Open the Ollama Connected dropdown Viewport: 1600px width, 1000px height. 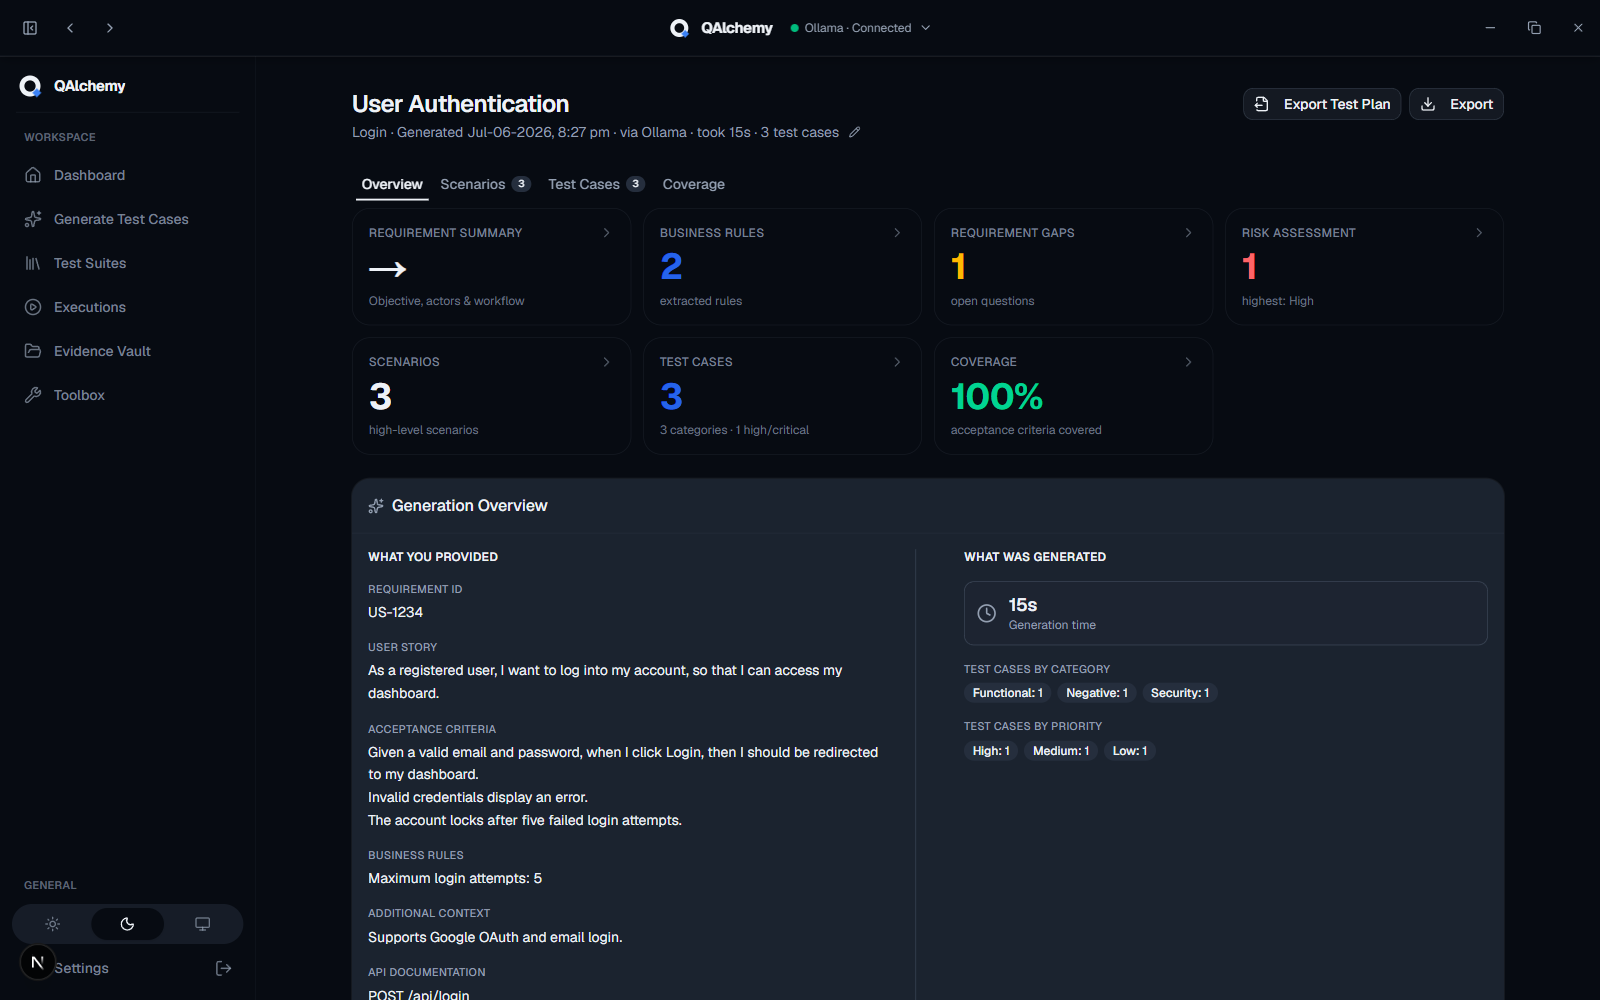[x=860, y=28]
